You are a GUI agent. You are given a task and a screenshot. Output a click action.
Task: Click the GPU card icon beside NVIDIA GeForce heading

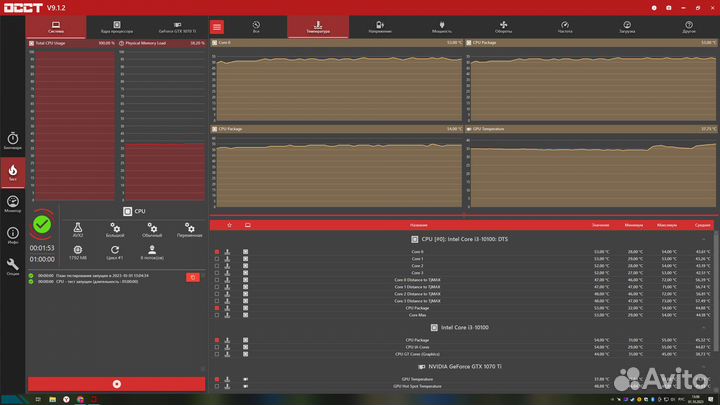[422, 367]
